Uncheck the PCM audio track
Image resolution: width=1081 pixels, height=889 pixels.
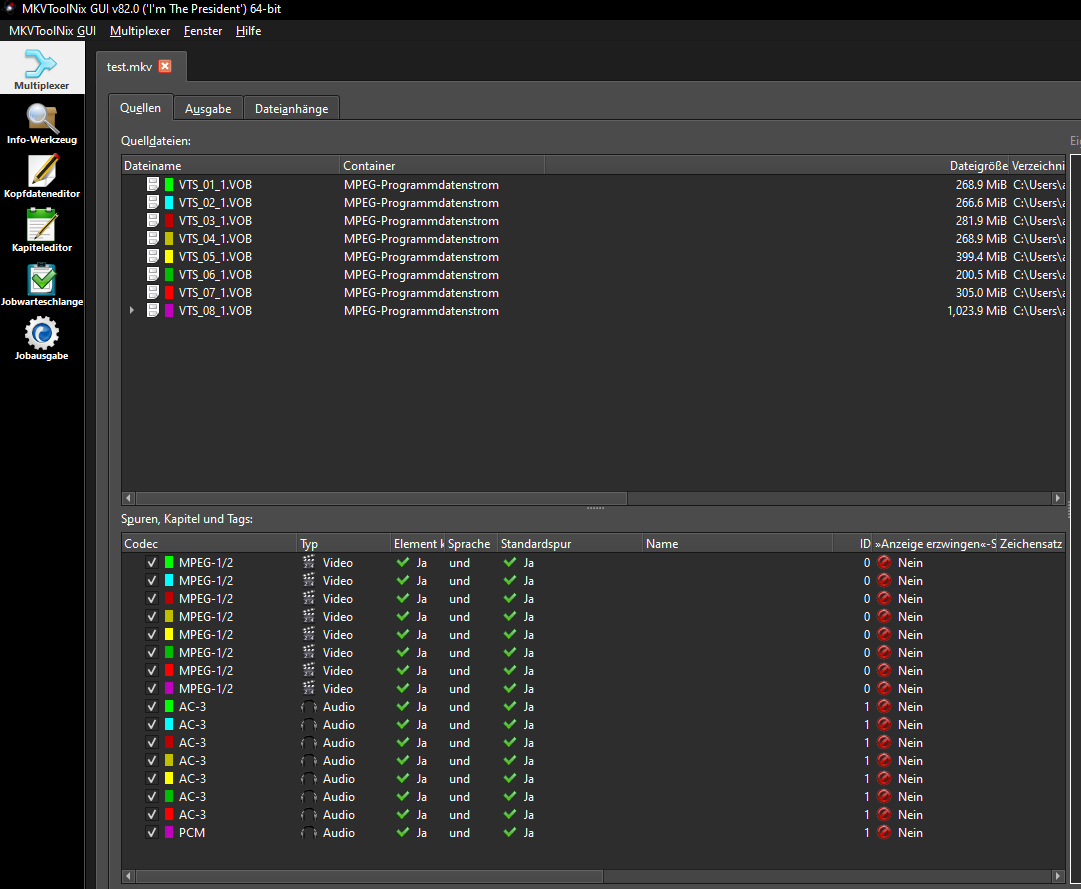coord(152,832)
